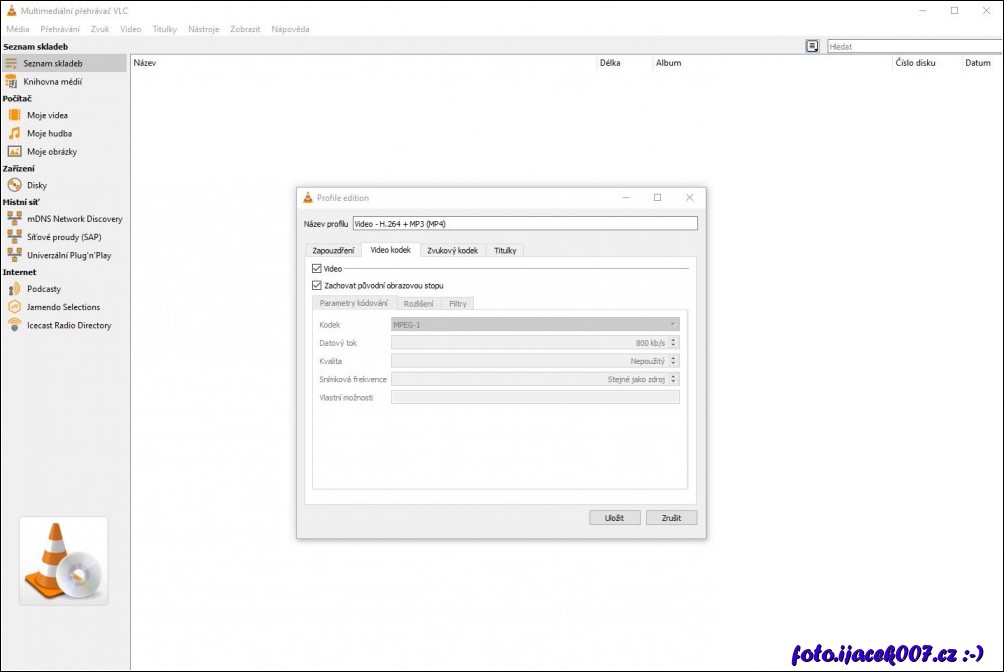Open the Nástroje menu
The image size is (1004, 672).
coord(203,29)
